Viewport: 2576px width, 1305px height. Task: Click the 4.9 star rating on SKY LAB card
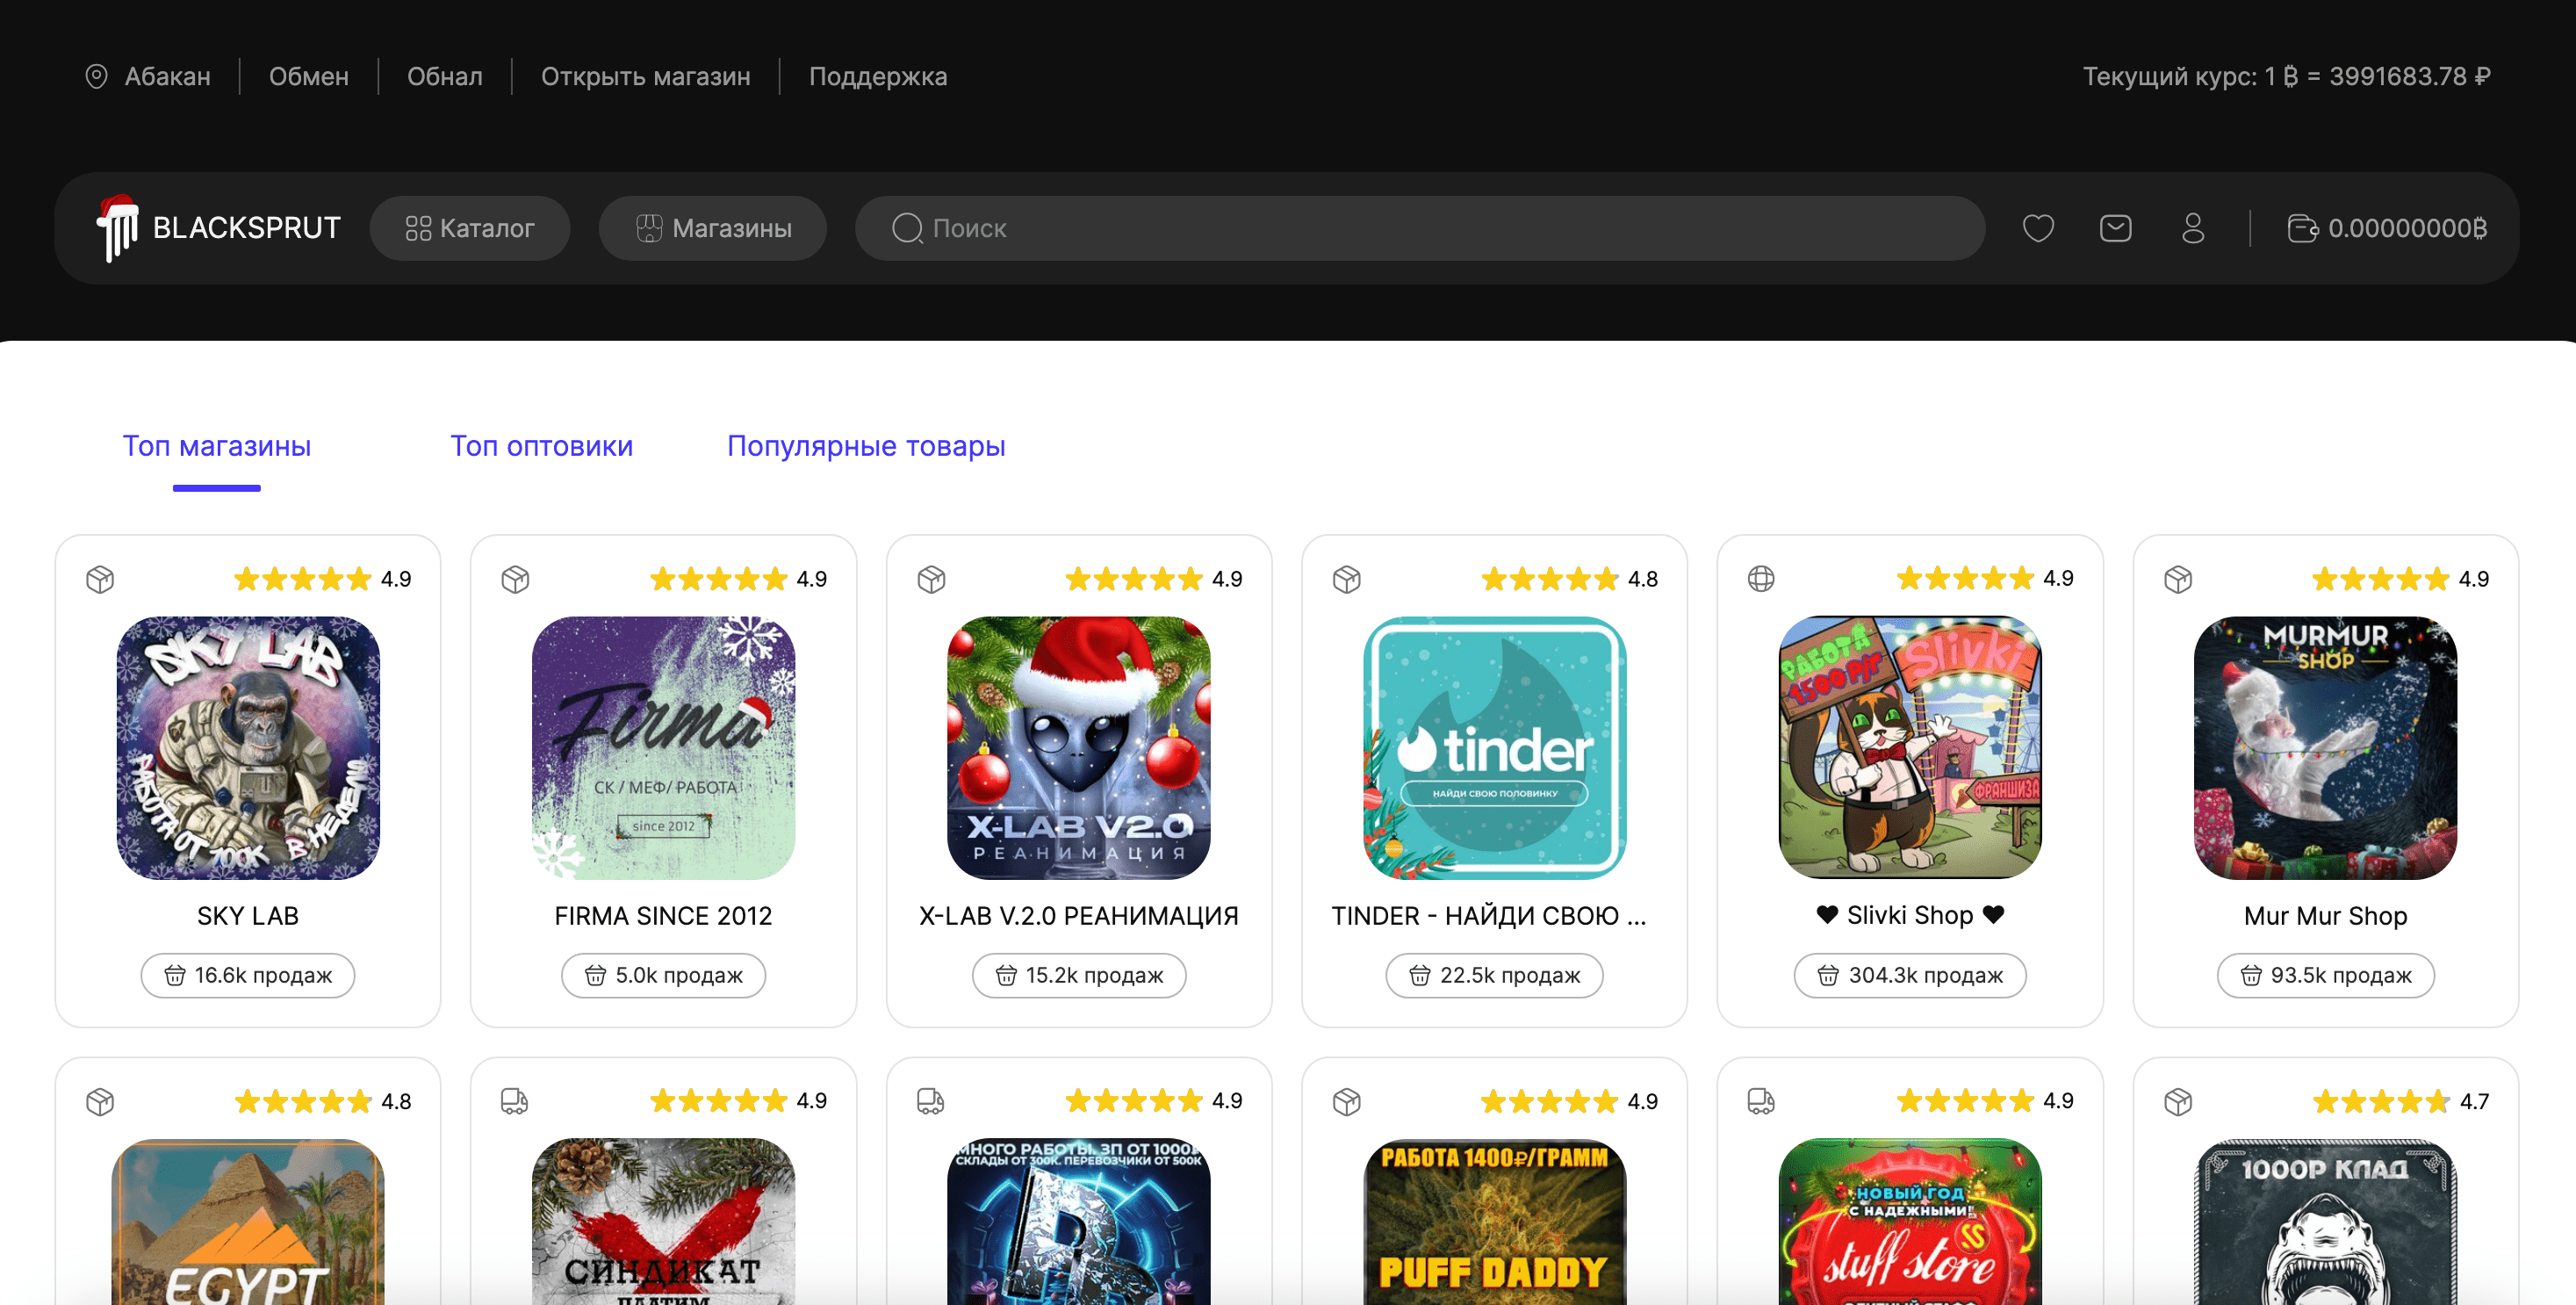point(323,579)
